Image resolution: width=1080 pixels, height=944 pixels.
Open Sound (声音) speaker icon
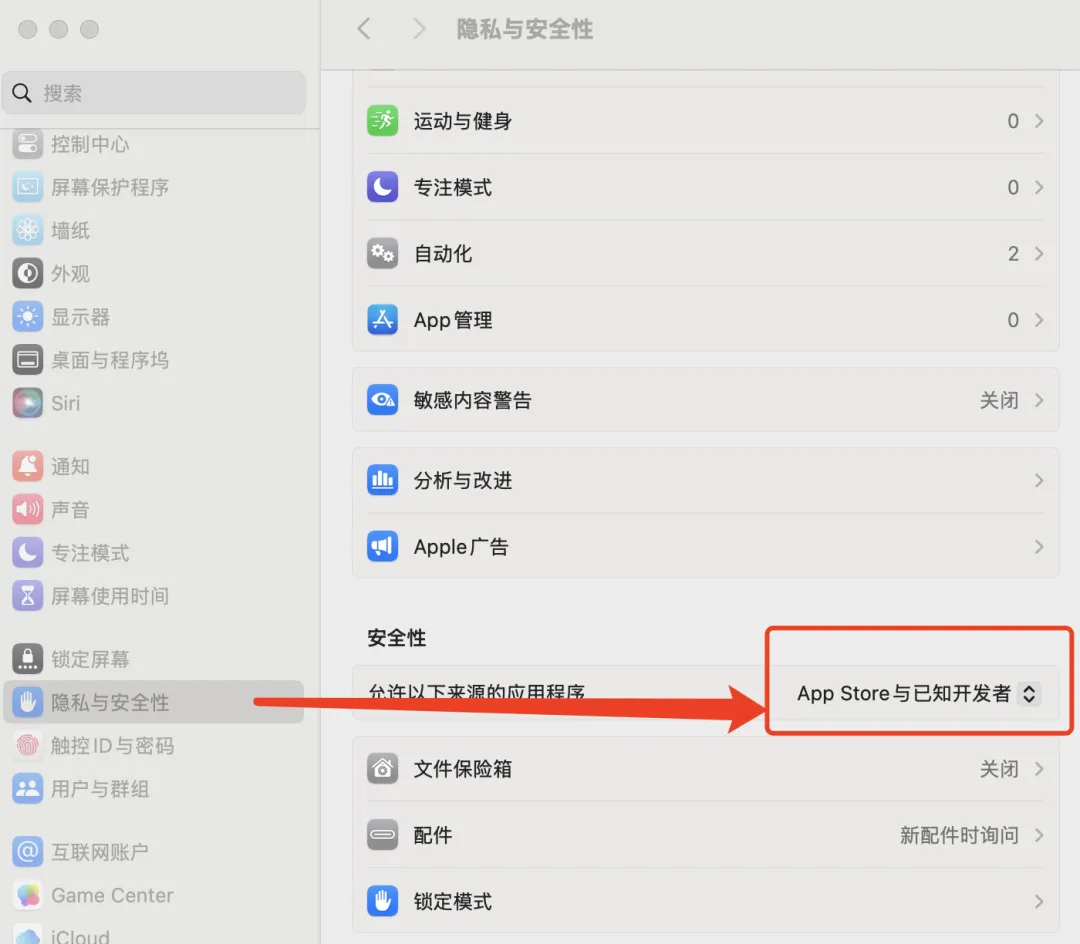28,510
